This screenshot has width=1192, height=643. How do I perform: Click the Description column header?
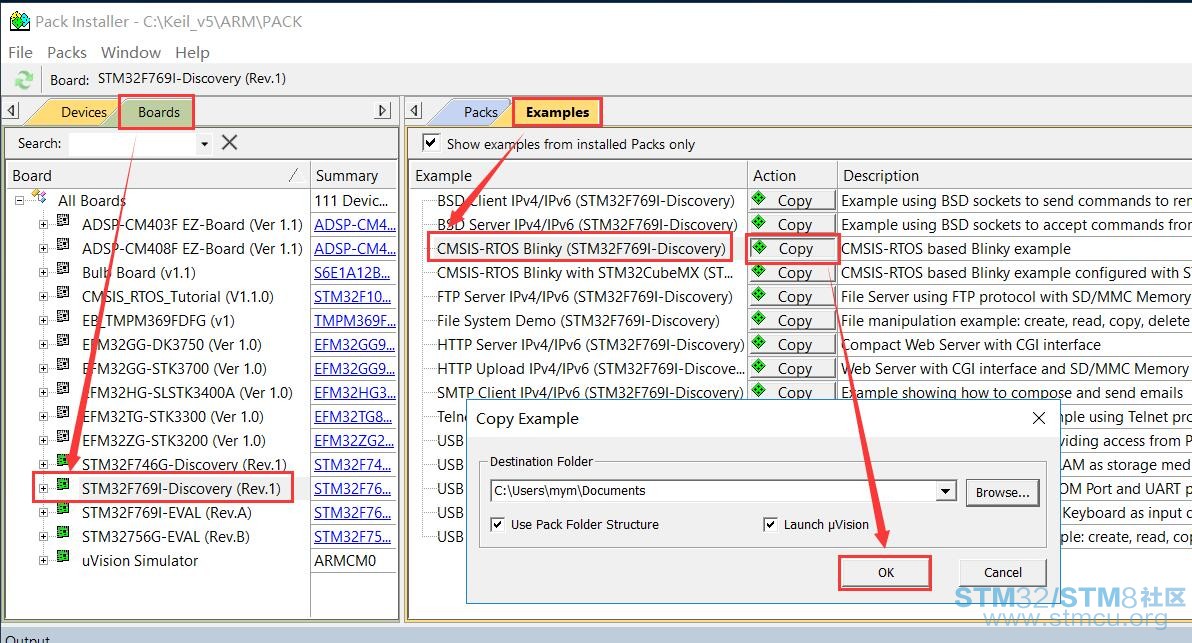point(1015,176)
